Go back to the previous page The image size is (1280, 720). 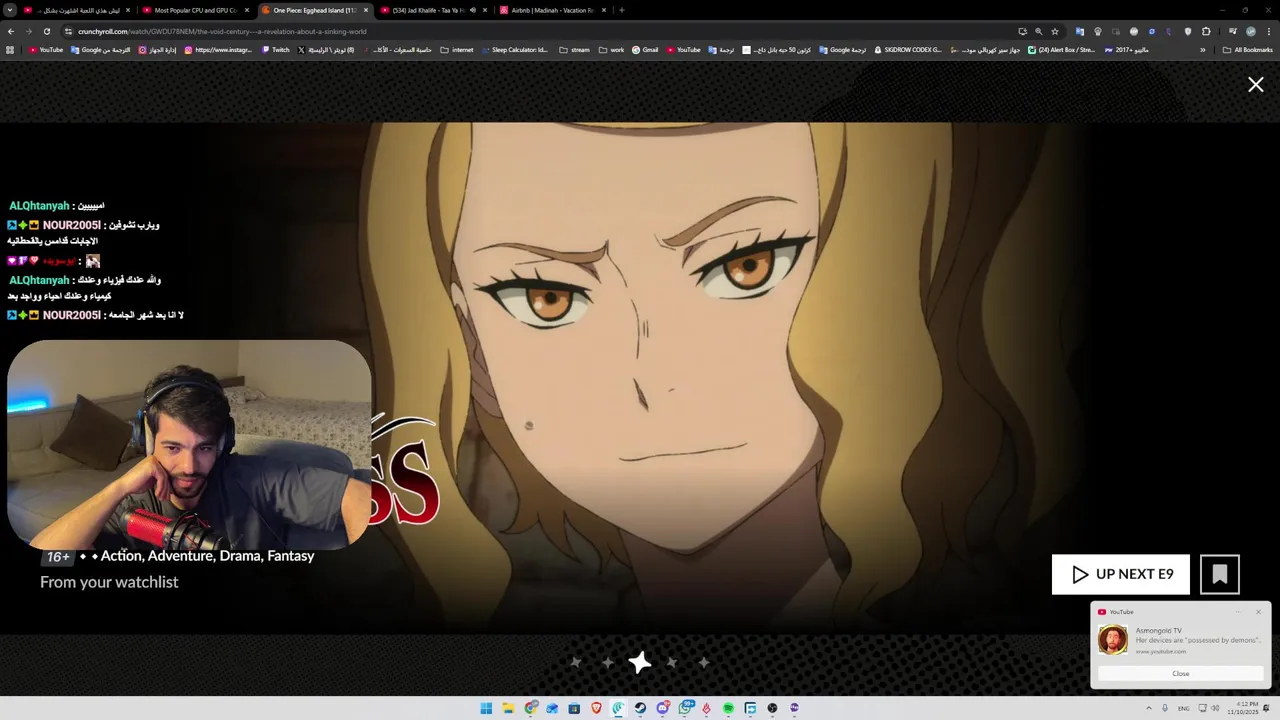10,31
